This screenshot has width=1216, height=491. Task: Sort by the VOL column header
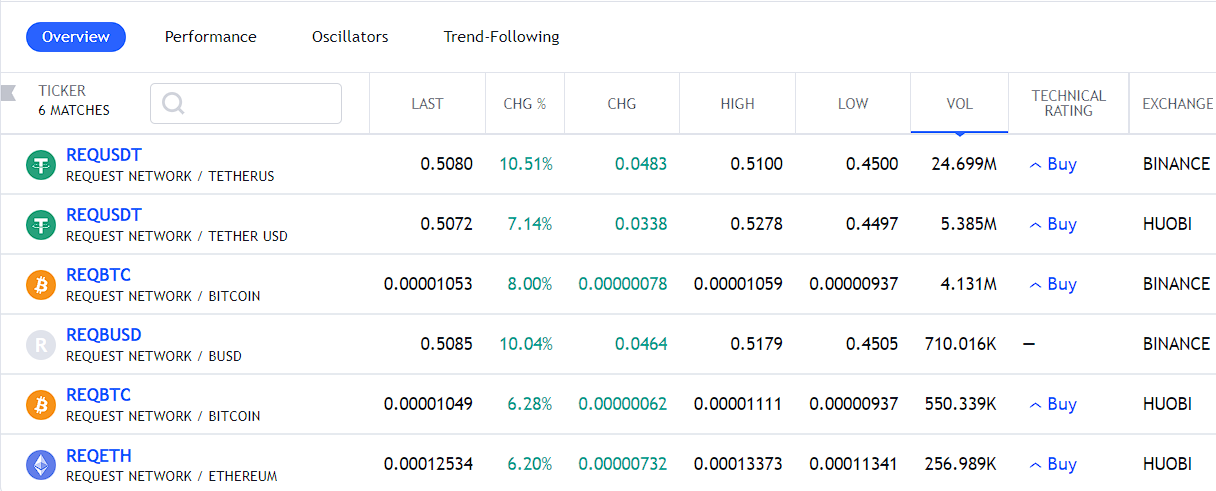click(959, 104)
